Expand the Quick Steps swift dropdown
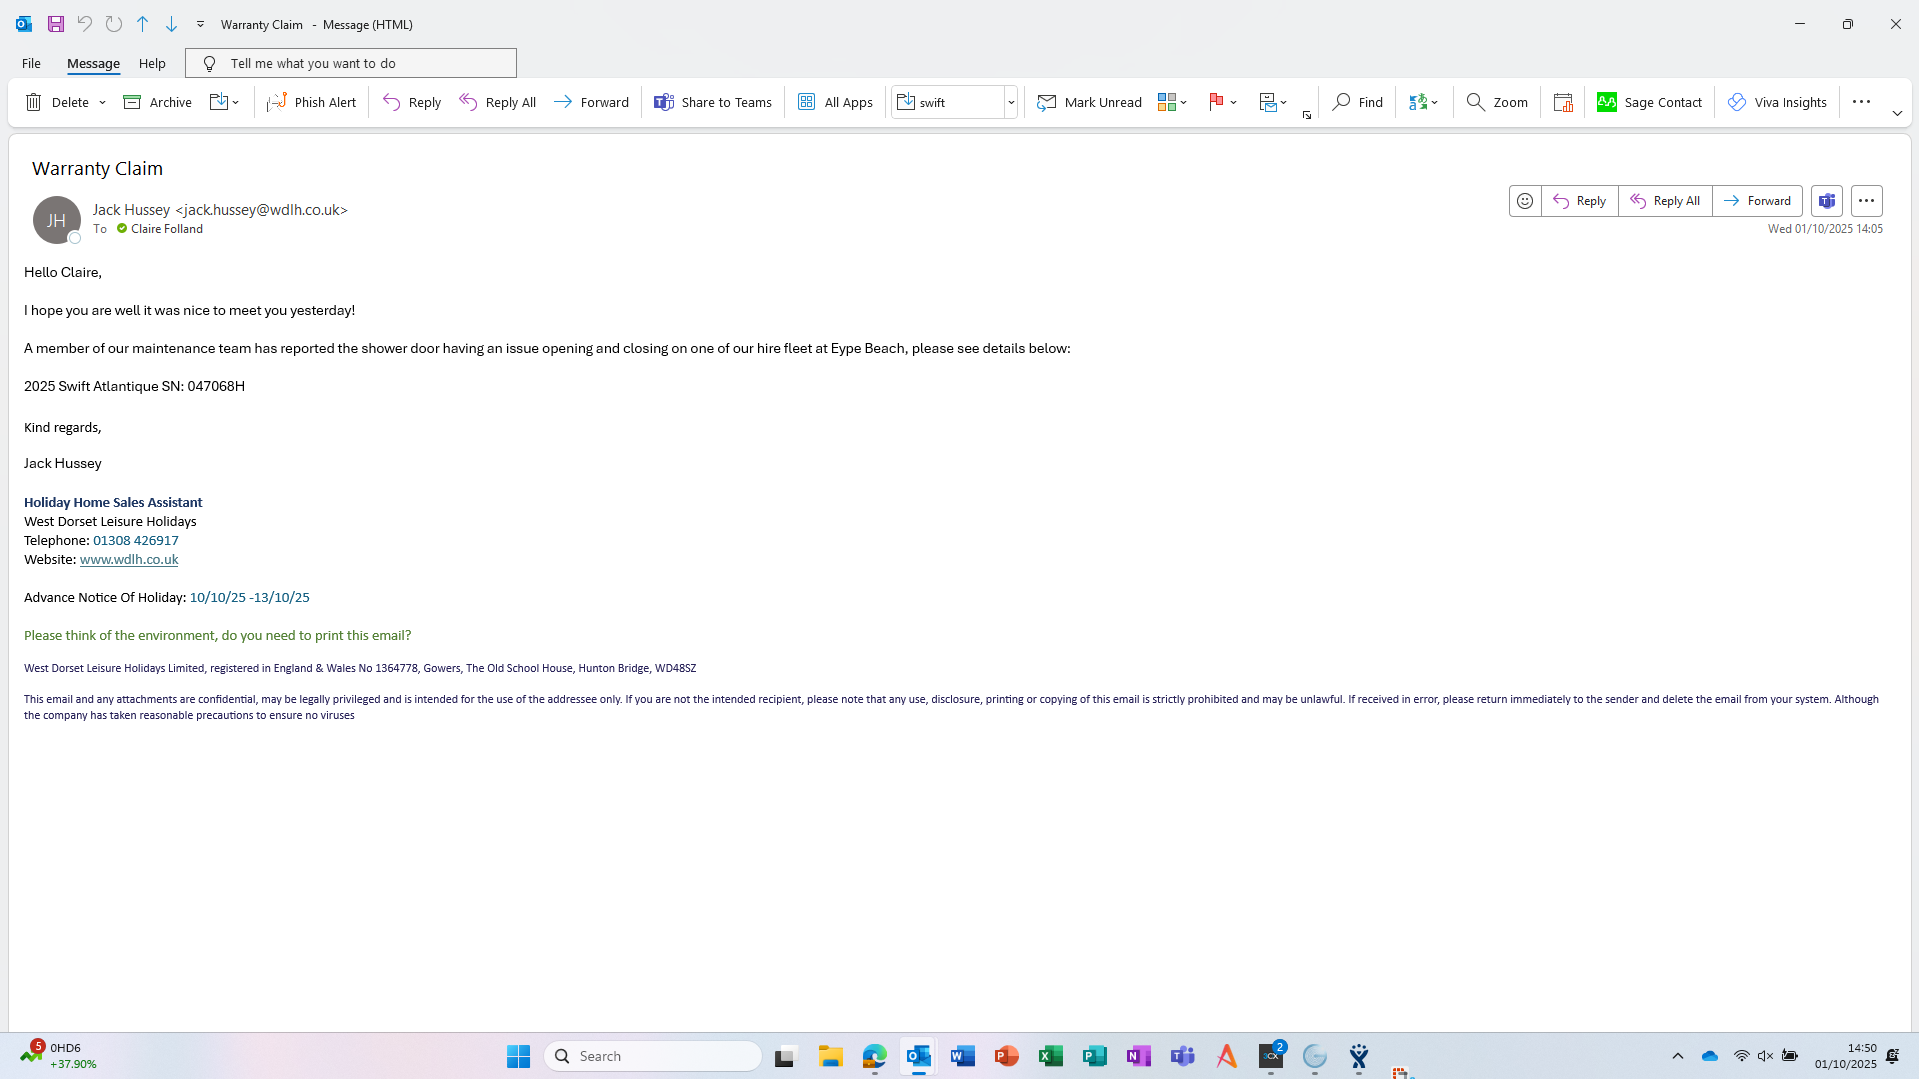 coord(1011,102)
